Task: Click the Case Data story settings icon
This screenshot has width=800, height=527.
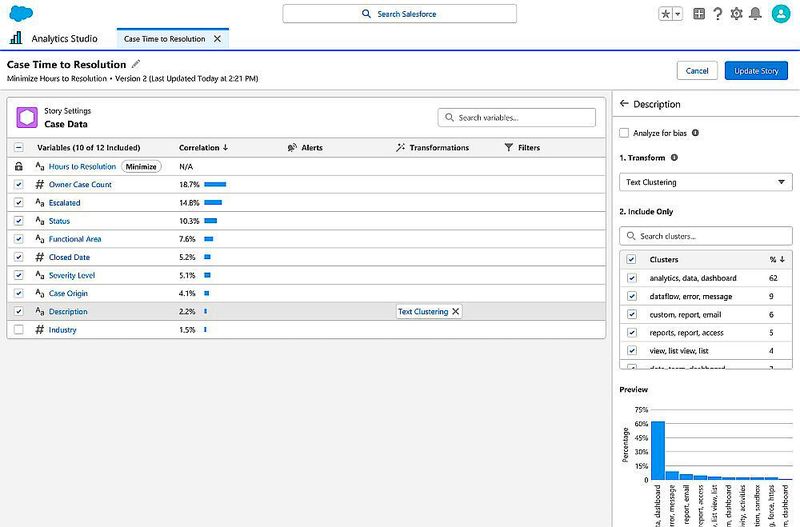Action: 27,117
